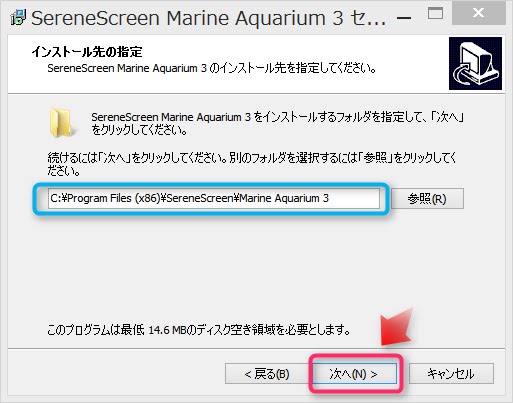The image size is (513, 403).
Task: Close the installer with the X button
Action: tap(478, 13)
